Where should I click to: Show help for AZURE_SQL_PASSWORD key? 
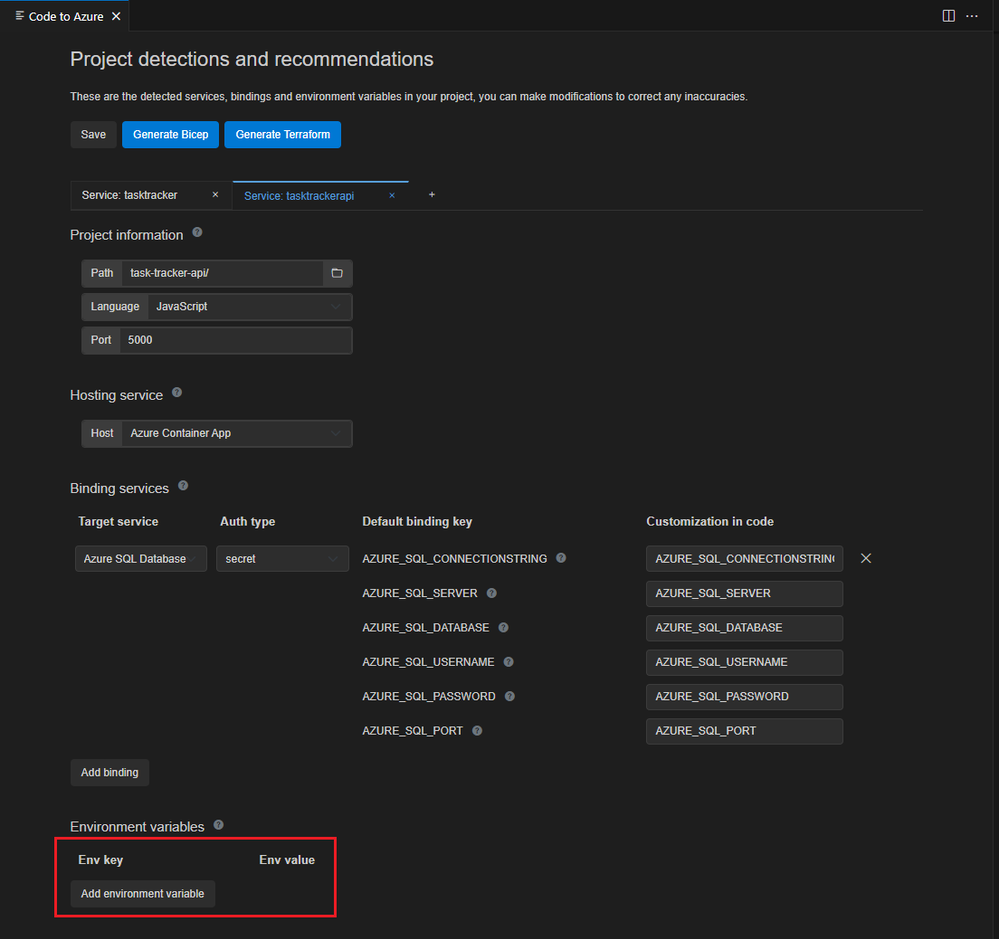(x=510, y=696)
